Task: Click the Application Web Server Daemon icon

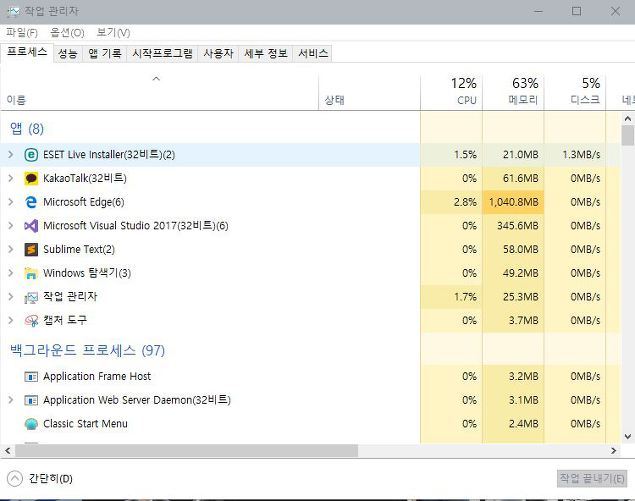Action: point(31,401)
